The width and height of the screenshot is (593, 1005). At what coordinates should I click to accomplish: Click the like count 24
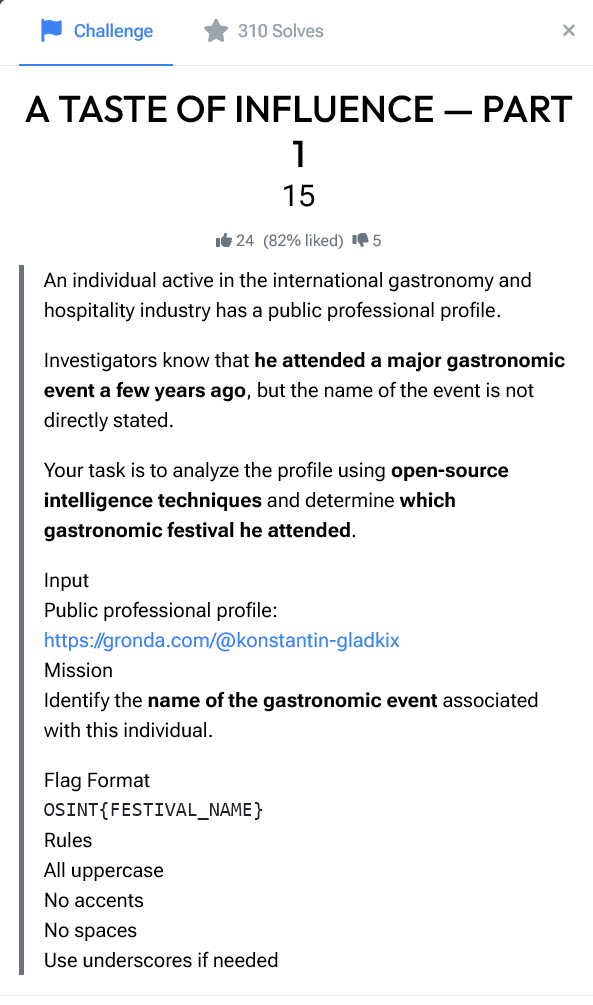coord(245,240)
